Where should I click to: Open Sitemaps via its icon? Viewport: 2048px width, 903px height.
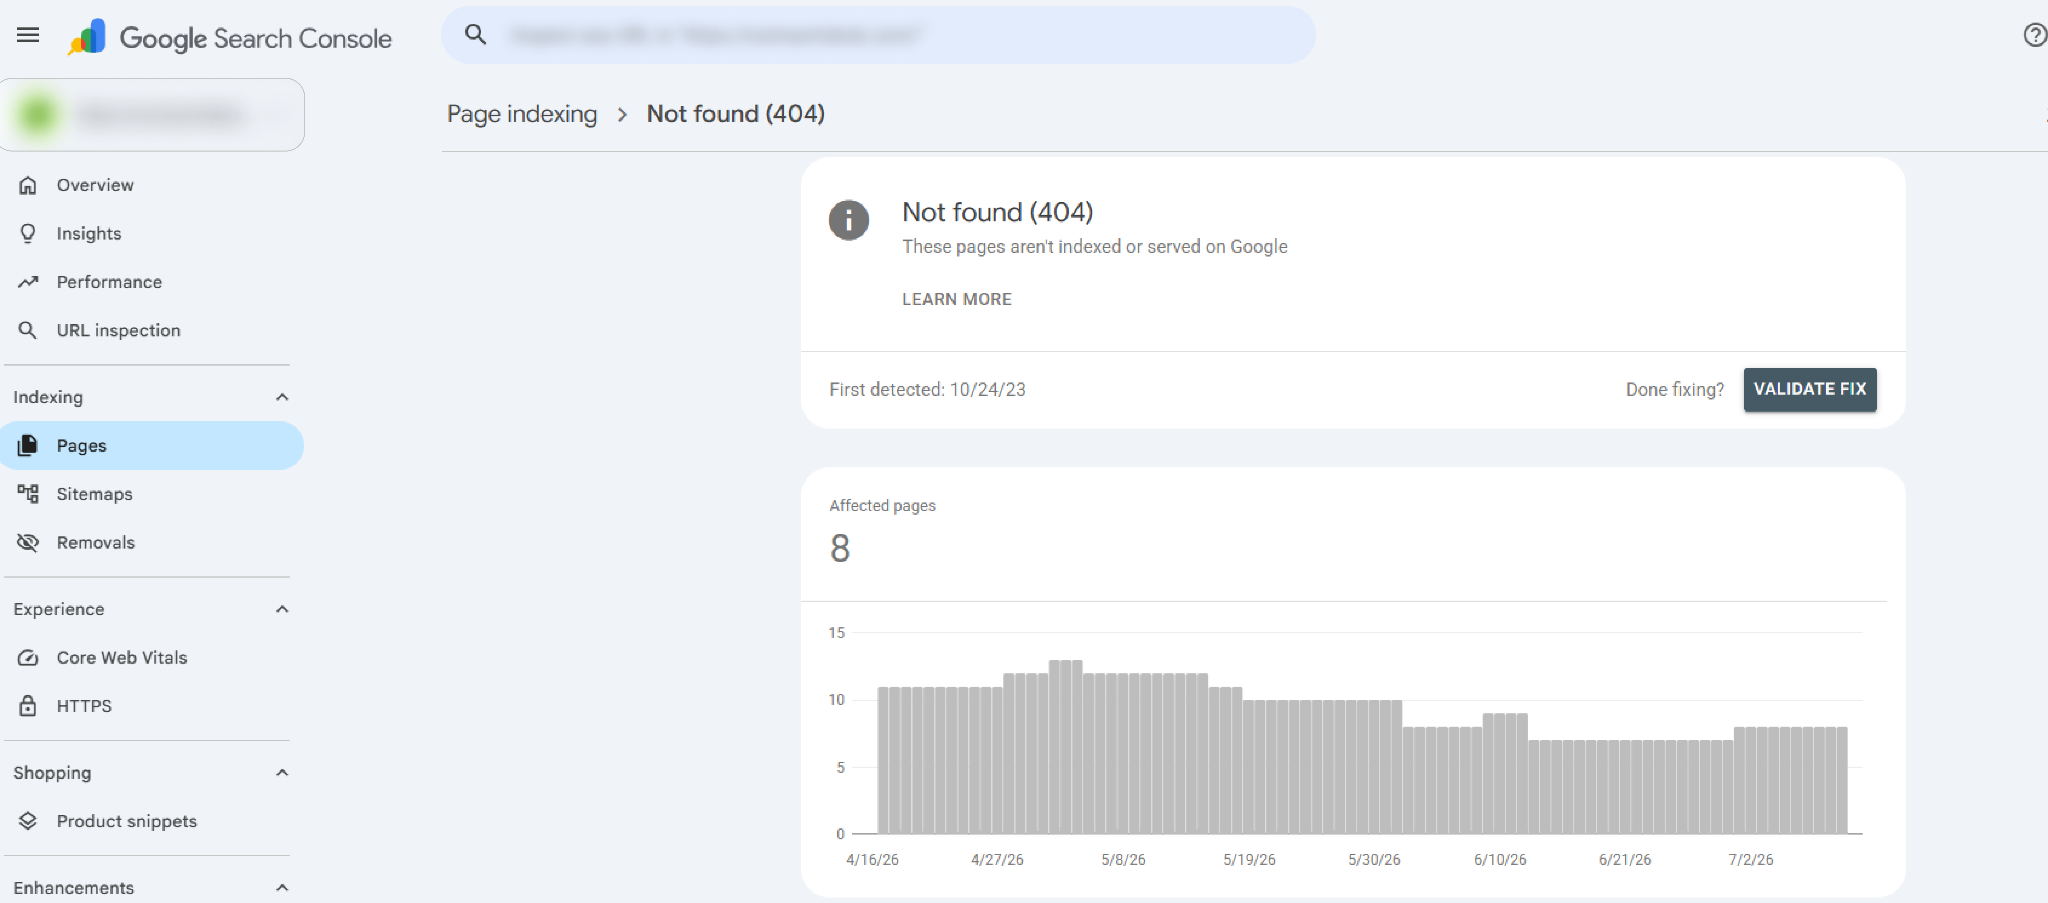pyautogui.click(x=28, y=493)
